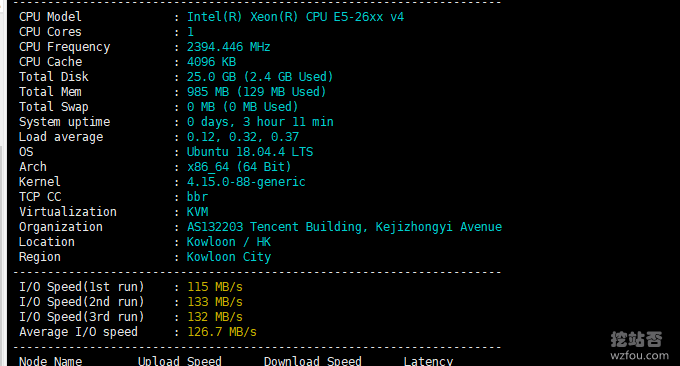This screenshot has height=366, width=680.
Task: Click the CPU Cores value 1
Action: pyautogui.click(x=190, y=32)
